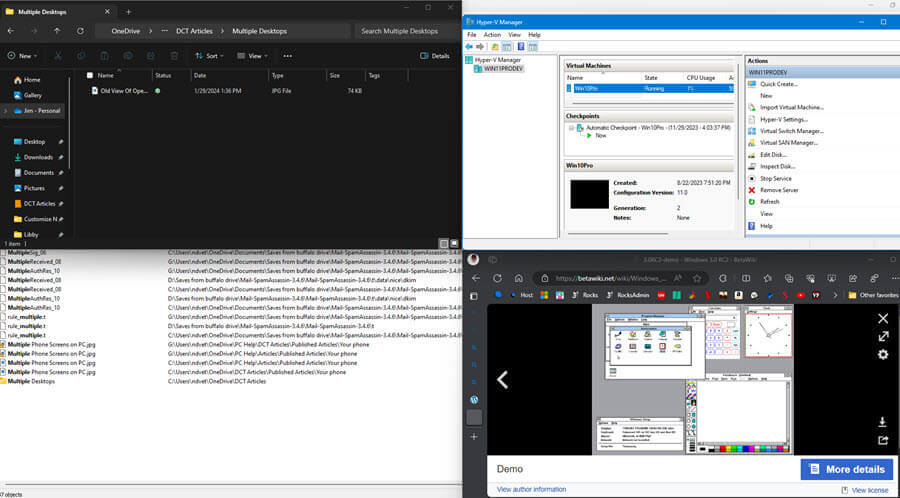This screenshot has width=900, height=498.
Task: Click the Up arrow in File Explorer
Action: pos(56,31)
